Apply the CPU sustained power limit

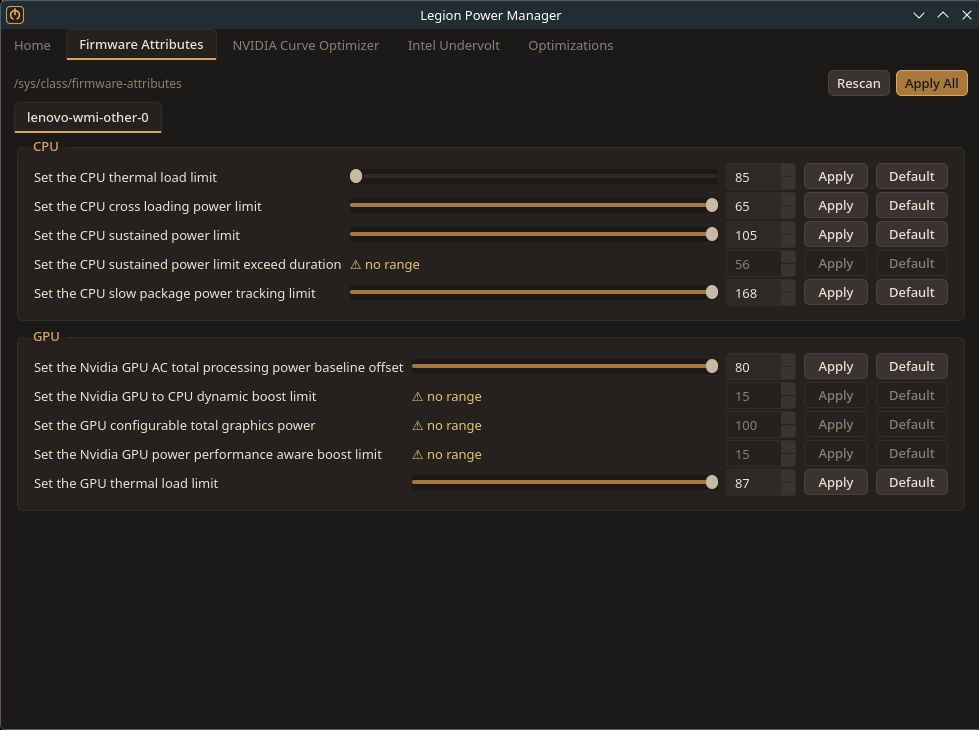click(x=835, y=235)
